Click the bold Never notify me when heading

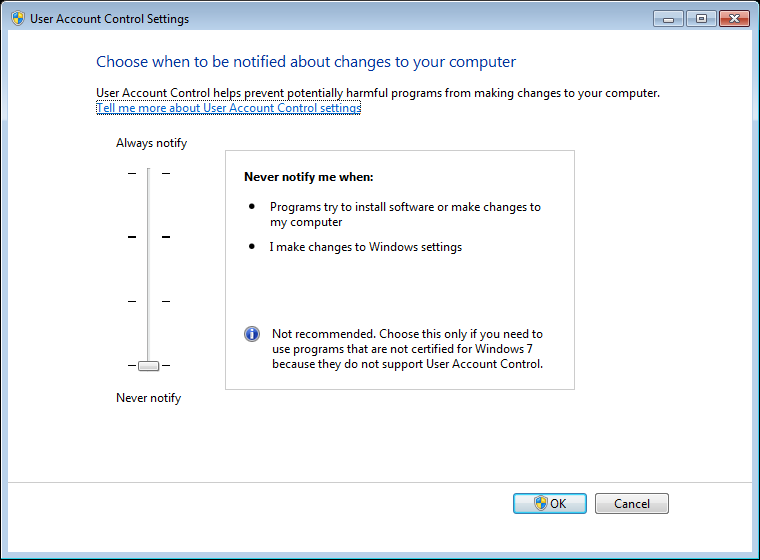coord(309,177)
